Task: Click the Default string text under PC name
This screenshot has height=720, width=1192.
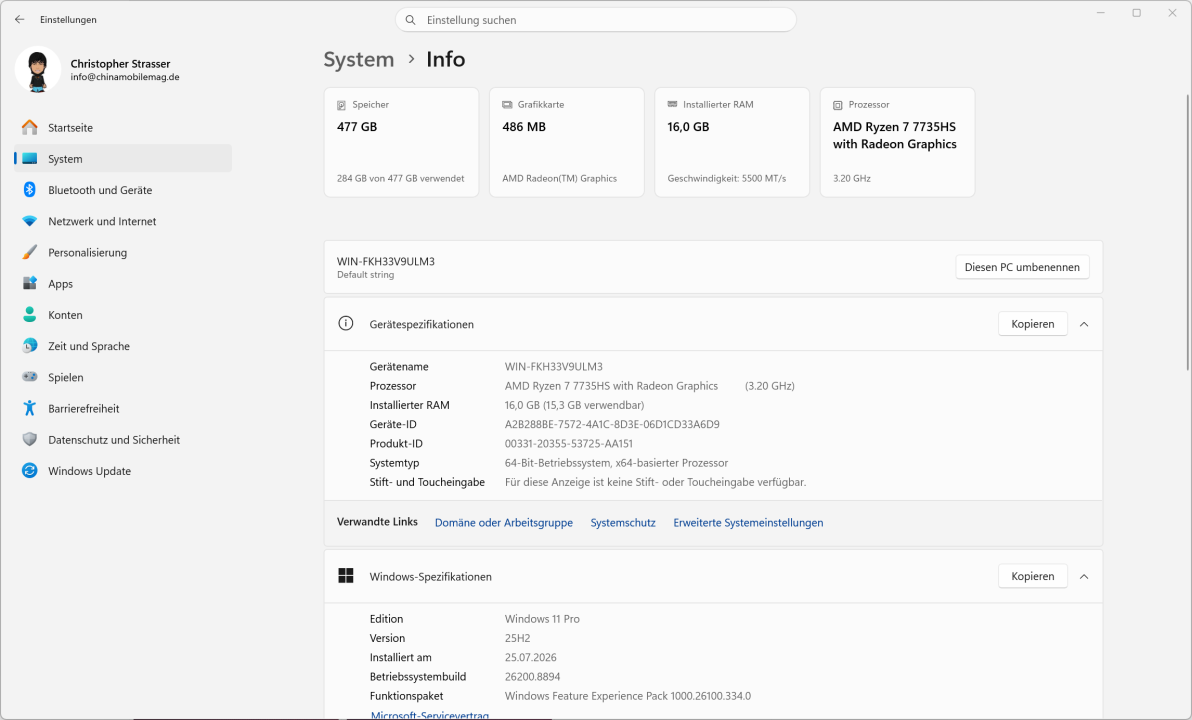Action: coord(366,274)
